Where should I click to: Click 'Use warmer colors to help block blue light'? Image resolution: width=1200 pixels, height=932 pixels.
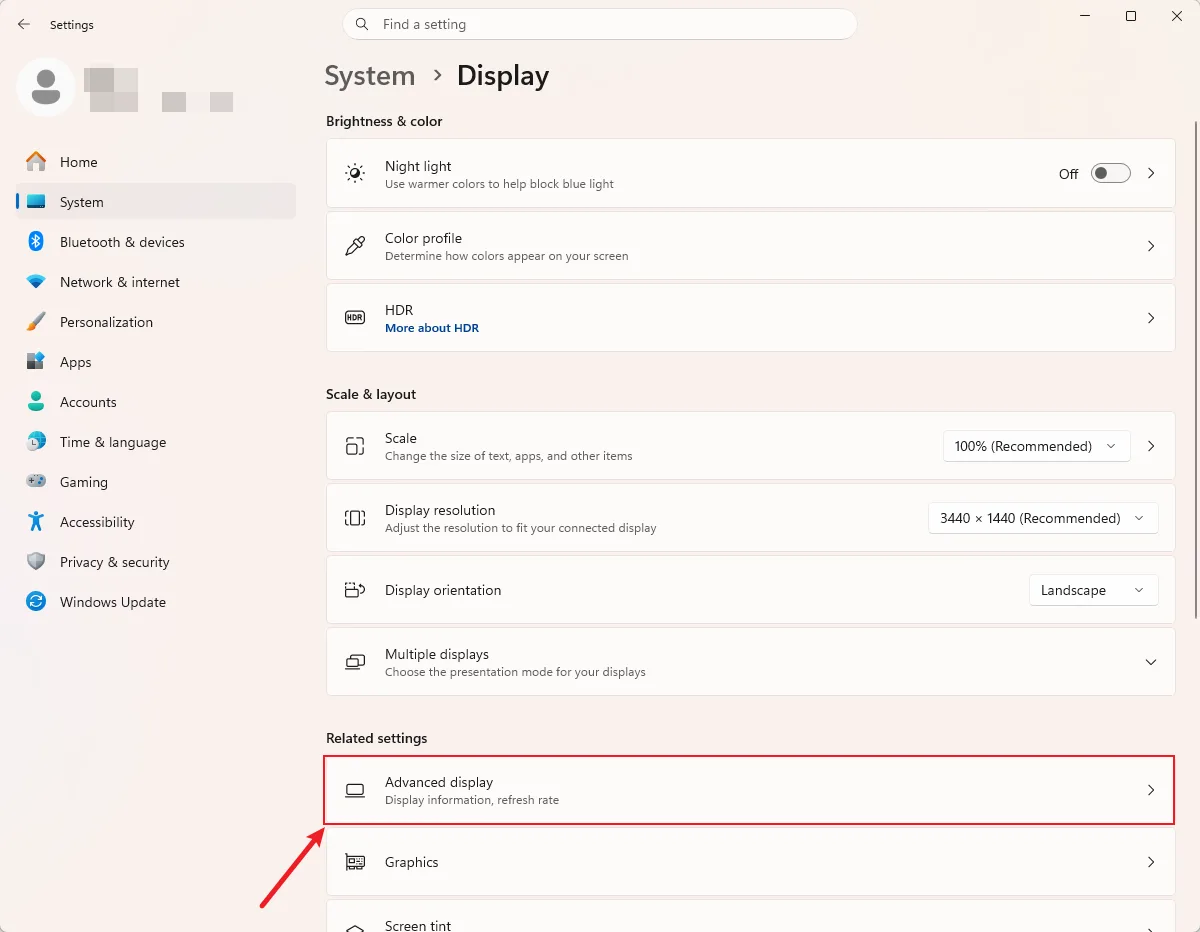coord(499,184)
